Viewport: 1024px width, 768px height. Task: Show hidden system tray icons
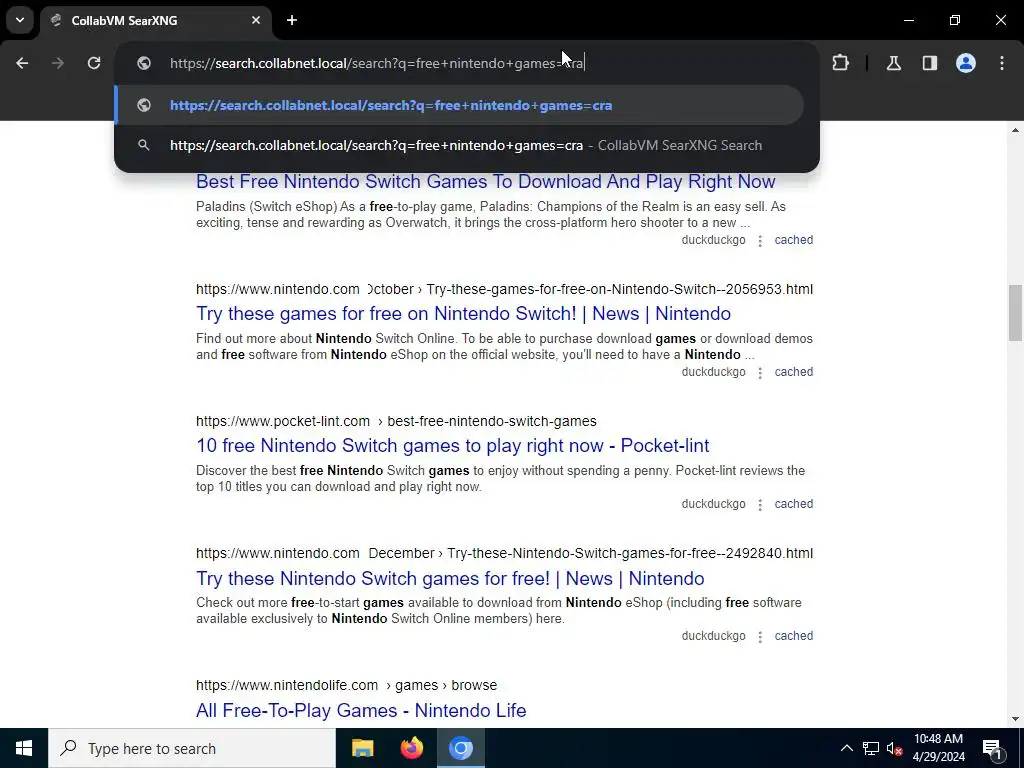click(846, 748)
